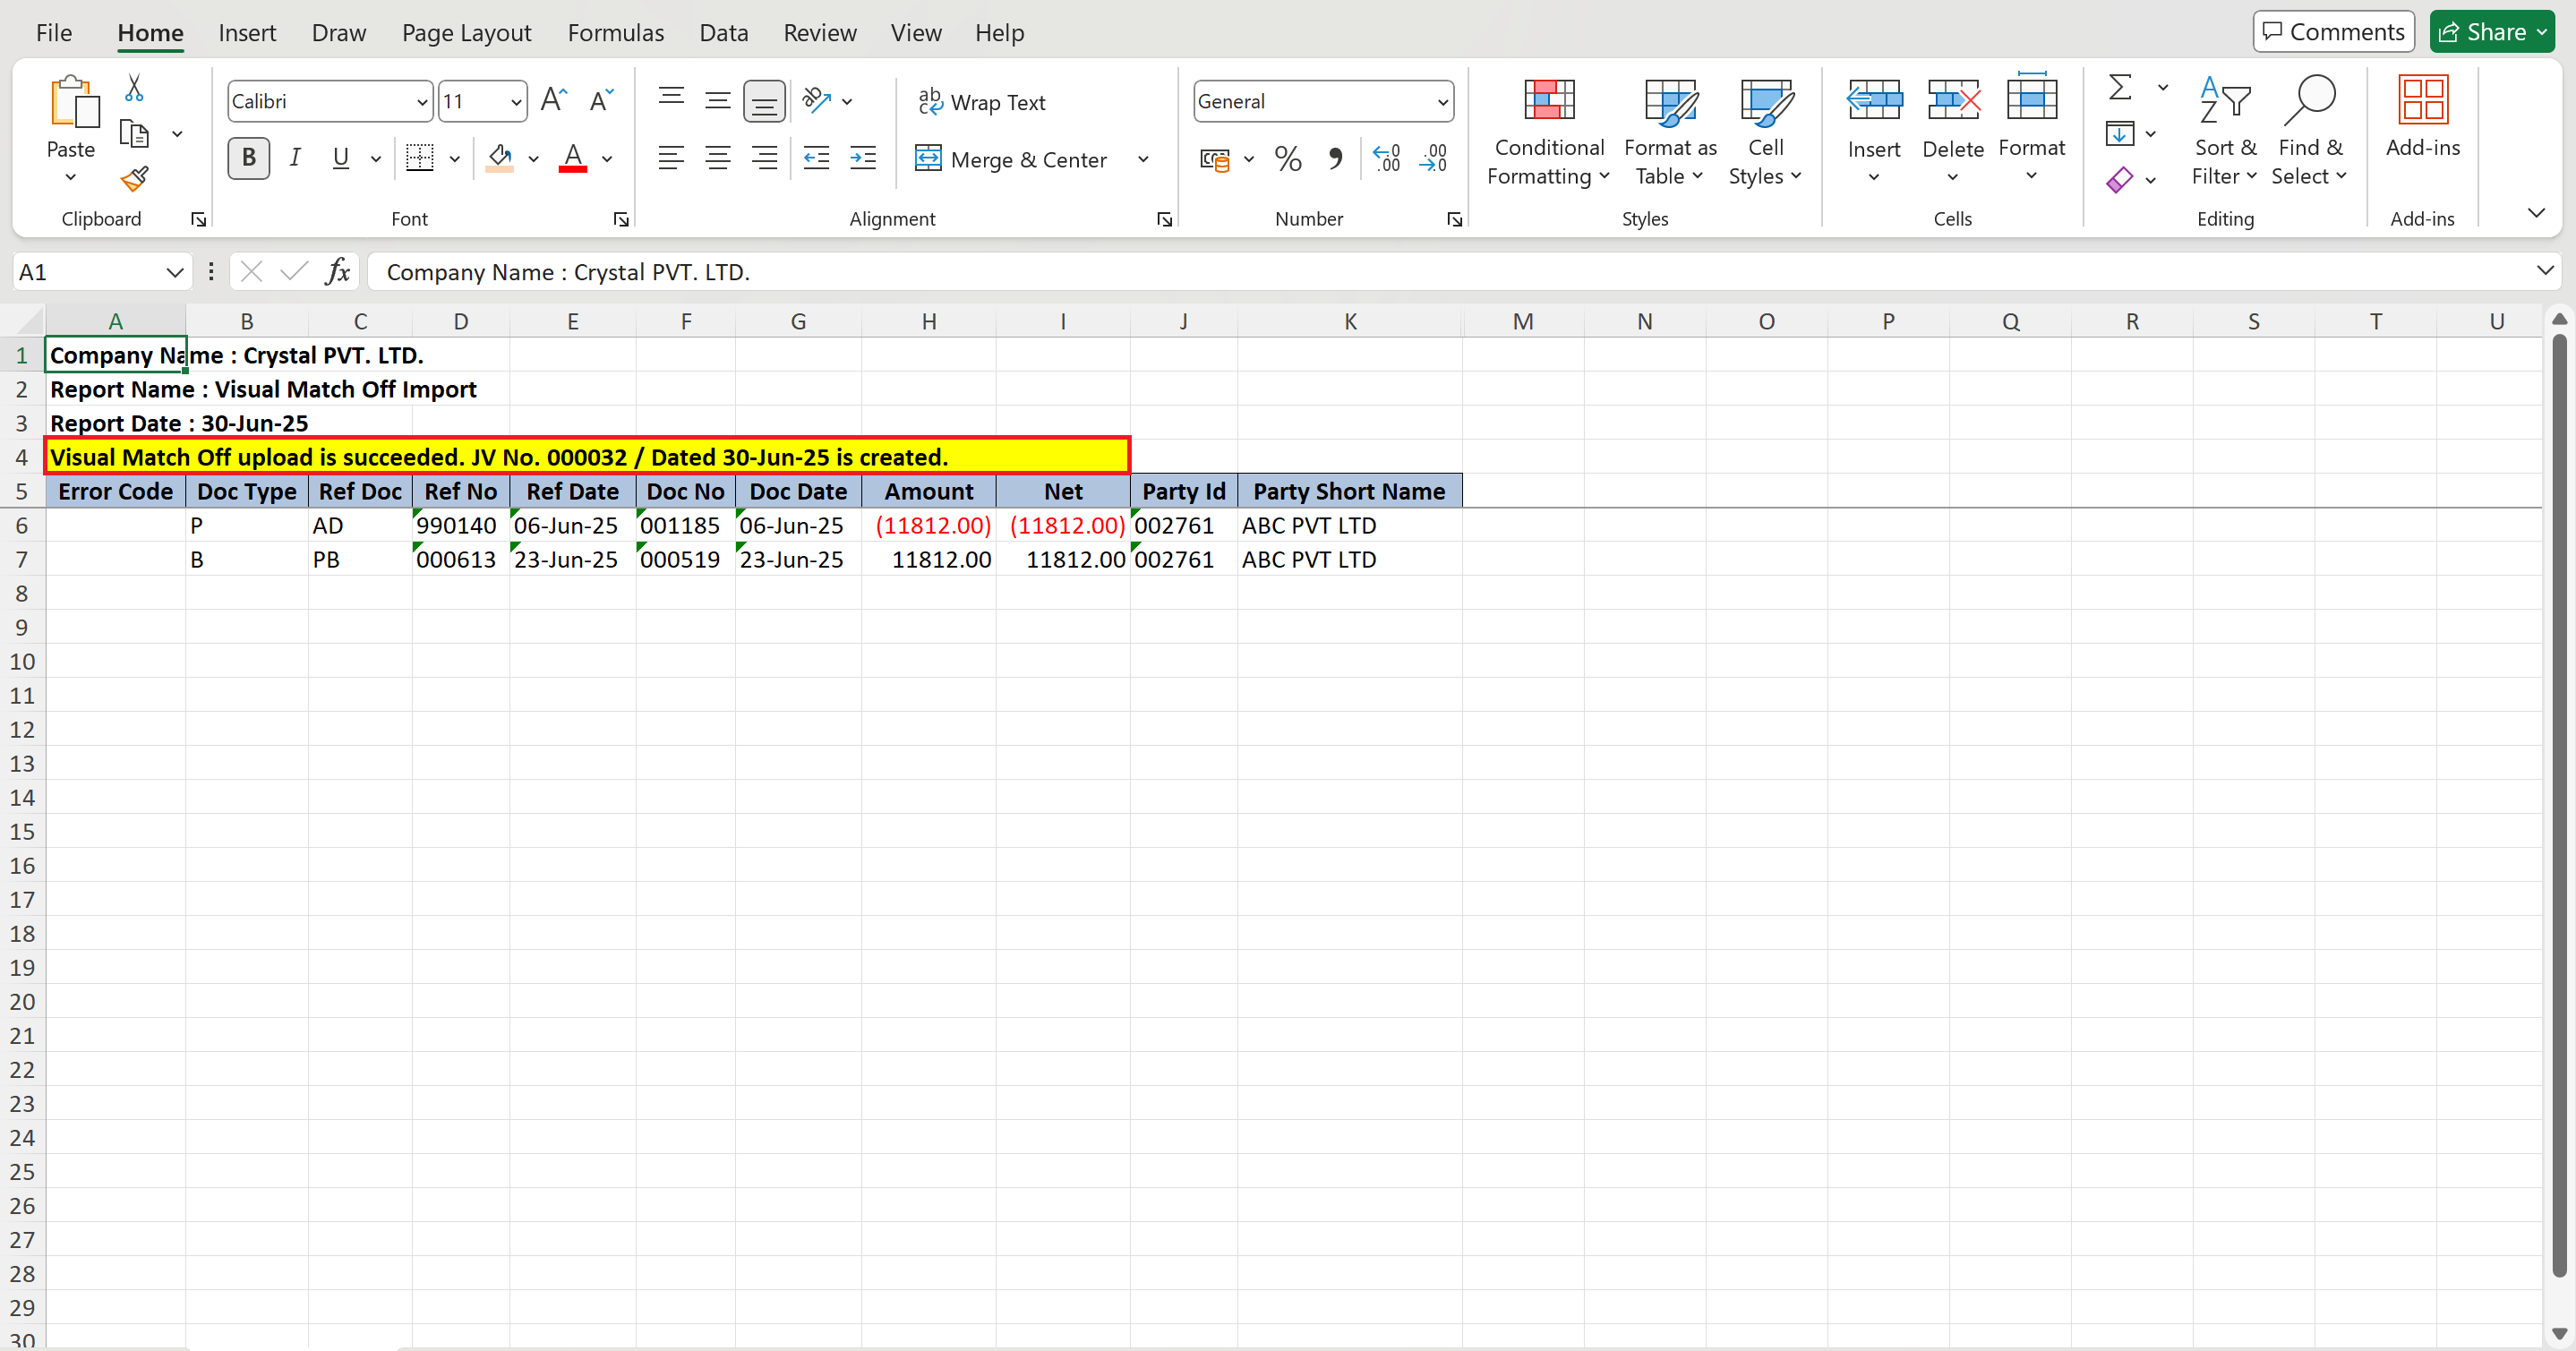Open the Calibri font name dropdown

click(421, 102)
